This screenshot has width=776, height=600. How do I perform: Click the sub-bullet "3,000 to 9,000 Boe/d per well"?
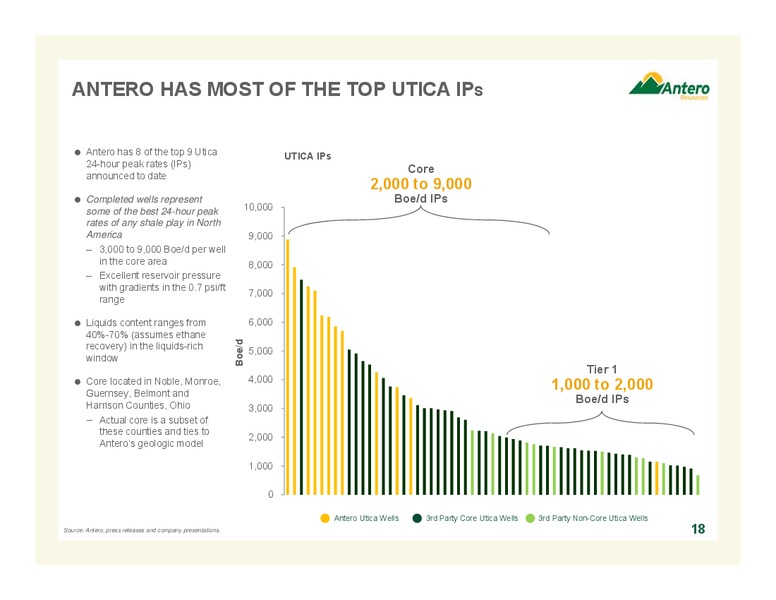(x=162, y=250)
